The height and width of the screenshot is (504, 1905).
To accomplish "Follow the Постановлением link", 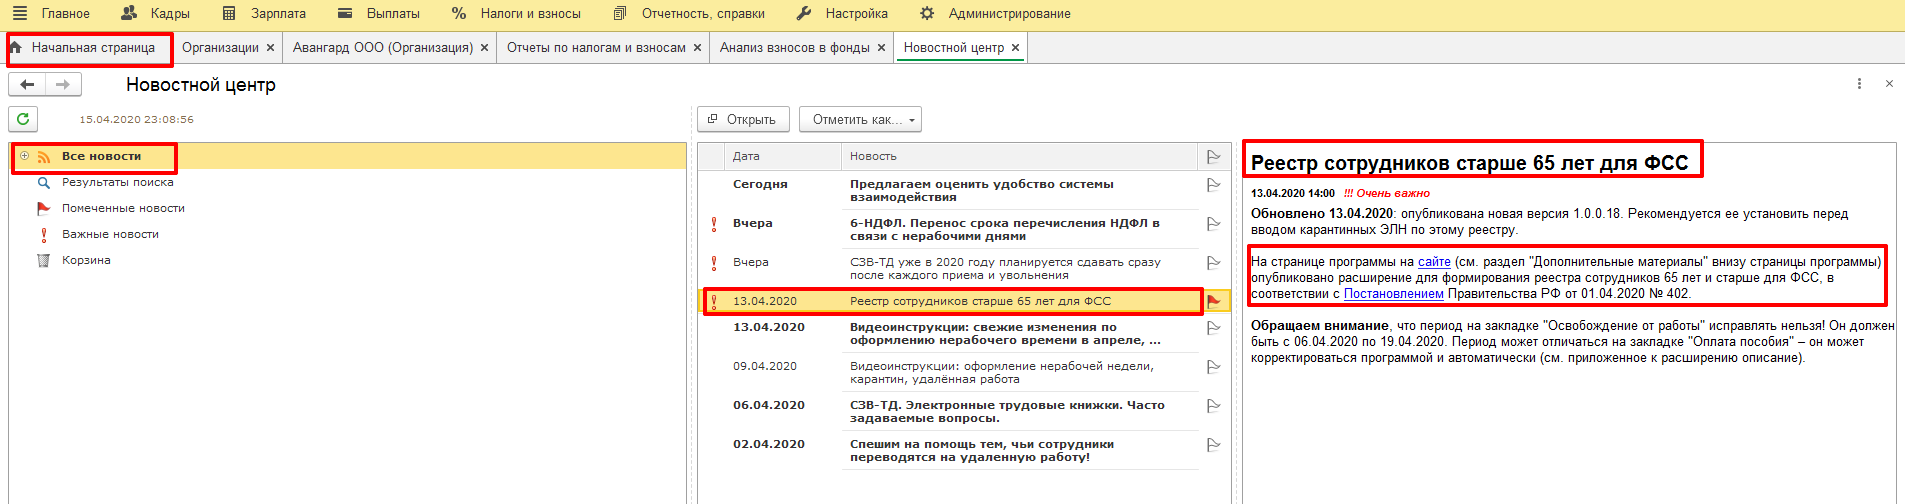I will (x=1393, y=294).
